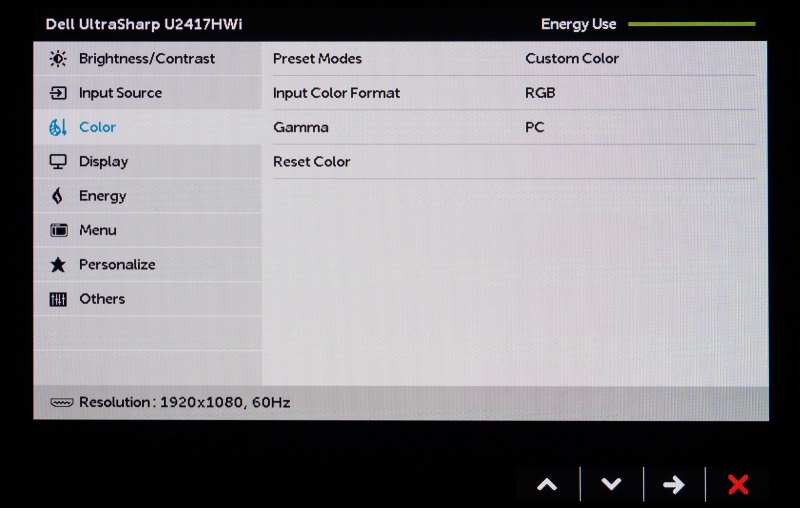Viewport: 800px width, 508px height.
Task: Click the PC gamma value
Action: pos(535,127)
